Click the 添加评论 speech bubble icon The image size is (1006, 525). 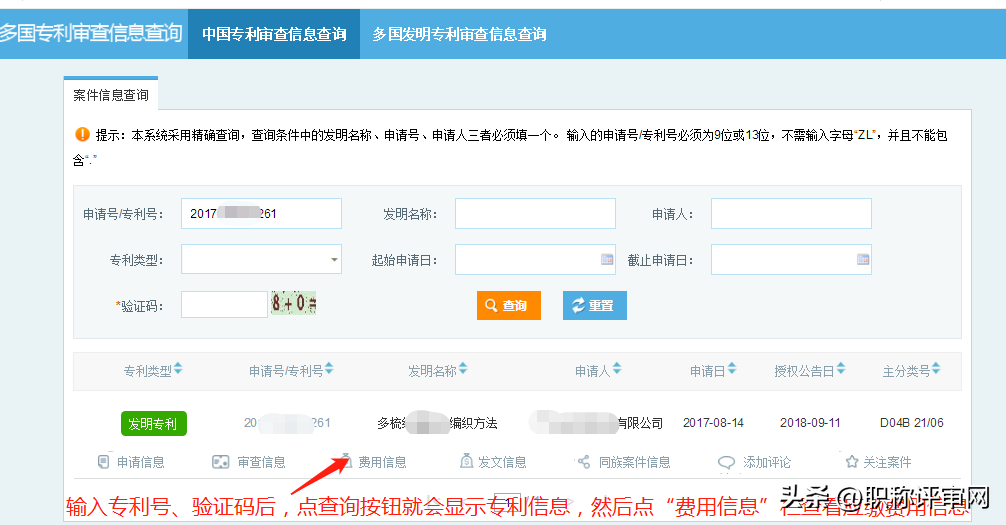[727, 462]
